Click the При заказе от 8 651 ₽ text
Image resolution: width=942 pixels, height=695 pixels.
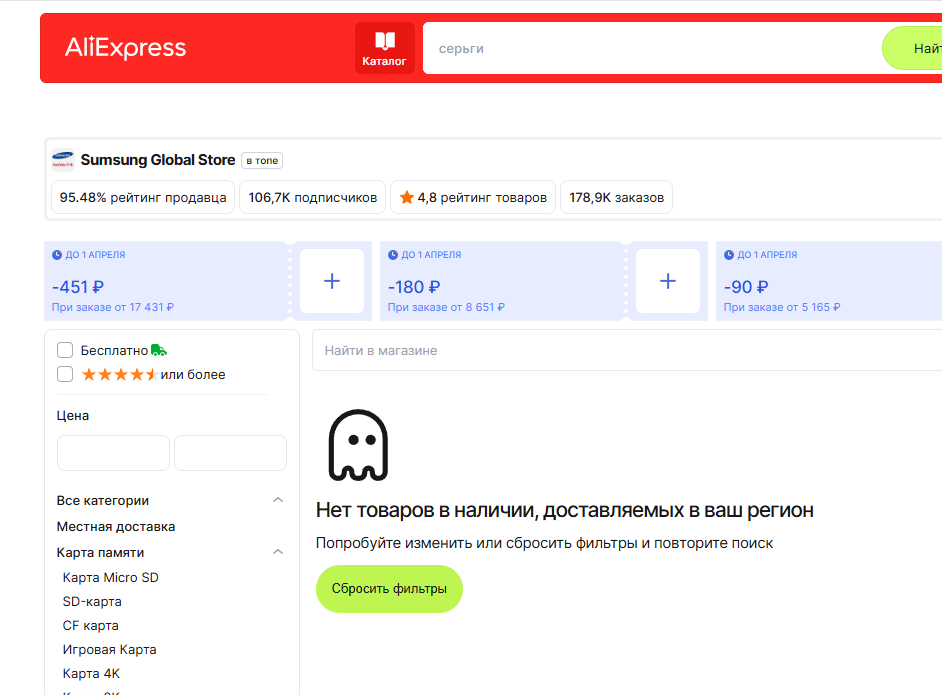click(446, 307)
